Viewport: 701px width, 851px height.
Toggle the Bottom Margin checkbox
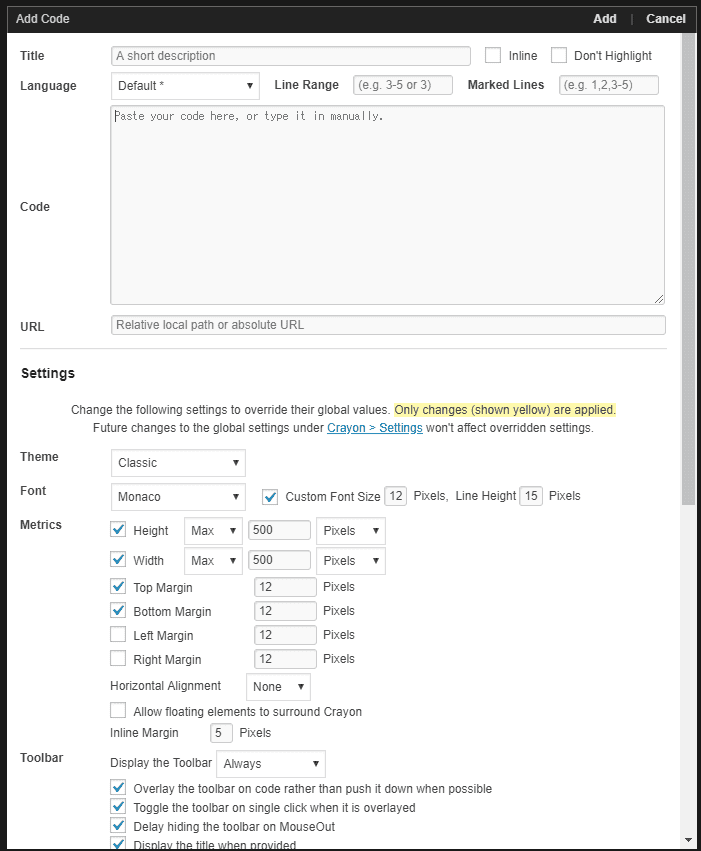(x=118, y=610)
